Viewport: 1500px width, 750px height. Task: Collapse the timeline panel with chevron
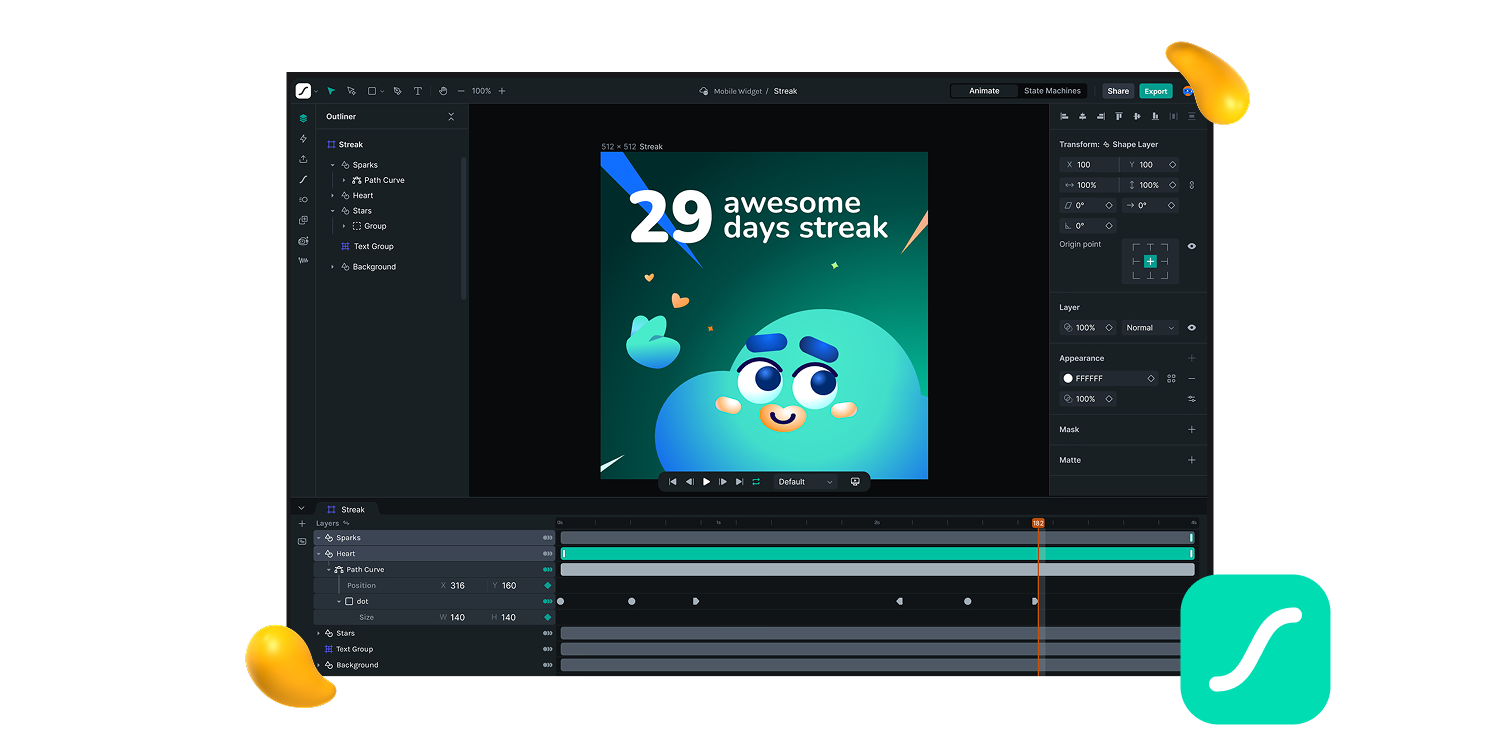coord(301,508)
